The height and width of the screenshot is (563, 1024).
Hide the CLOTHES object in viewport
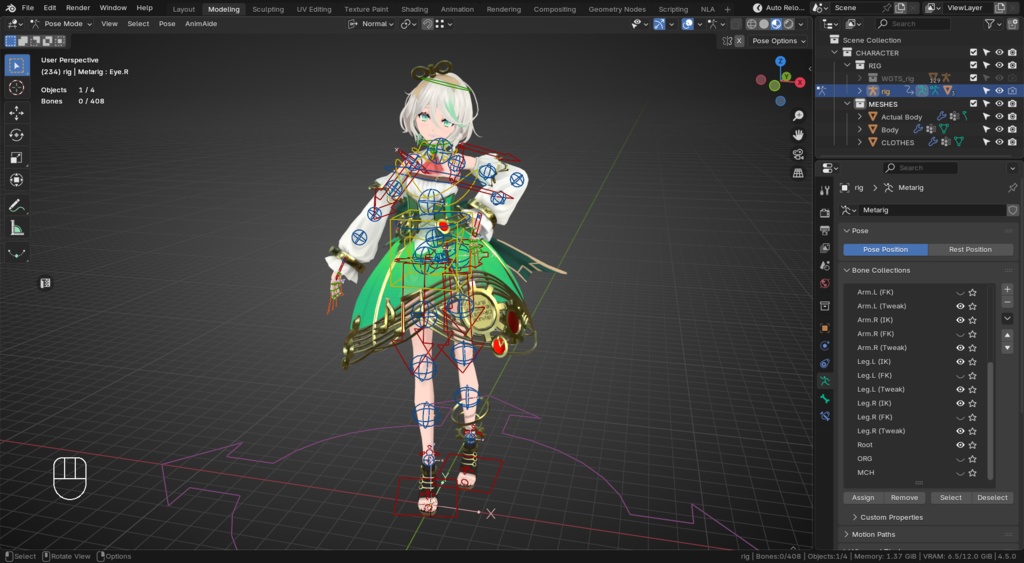pos(999,142)
